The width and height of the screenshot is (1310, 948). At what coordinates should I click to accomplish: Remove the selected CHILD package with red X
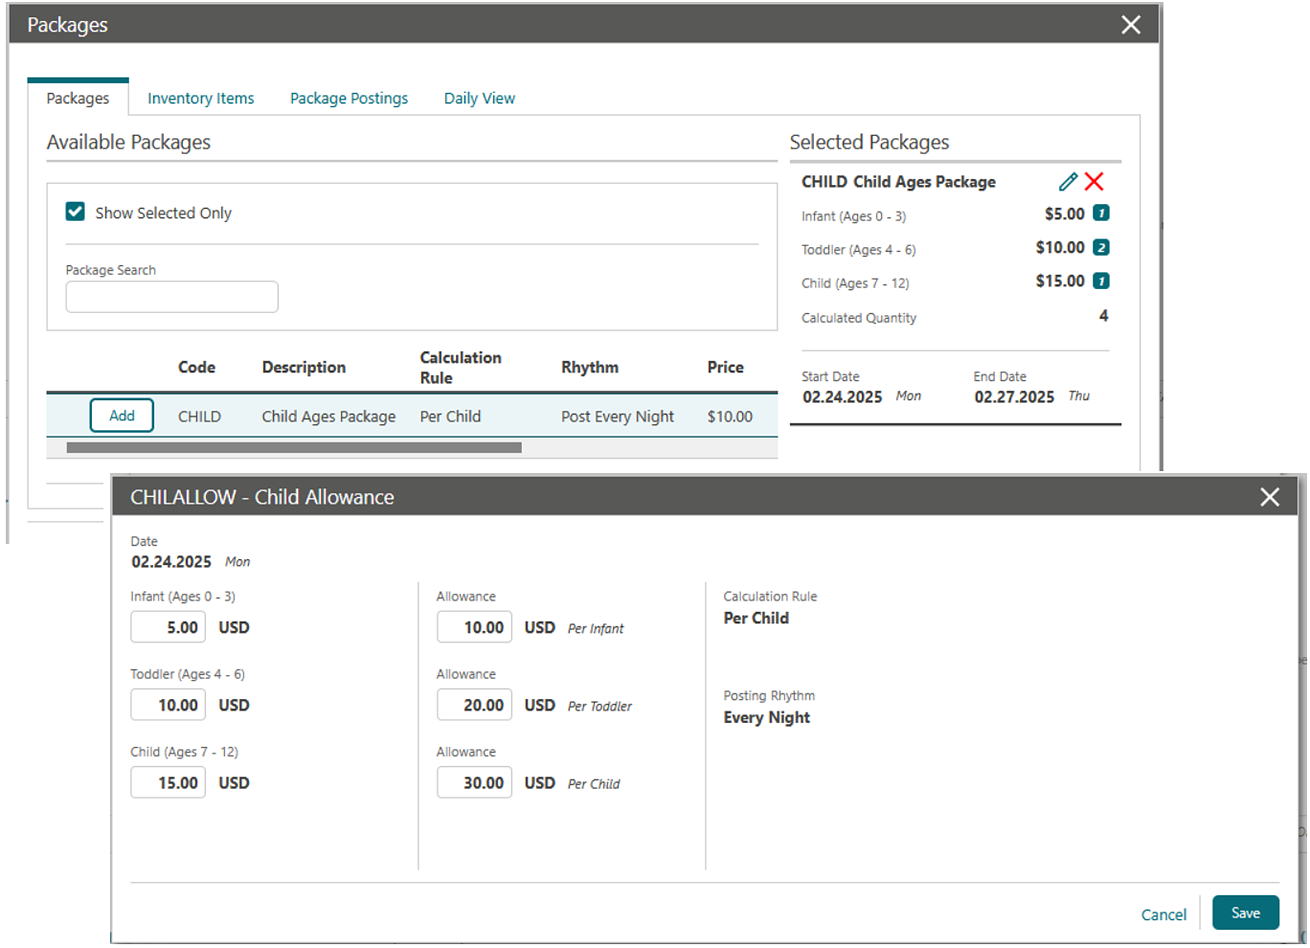(1094, 181)
